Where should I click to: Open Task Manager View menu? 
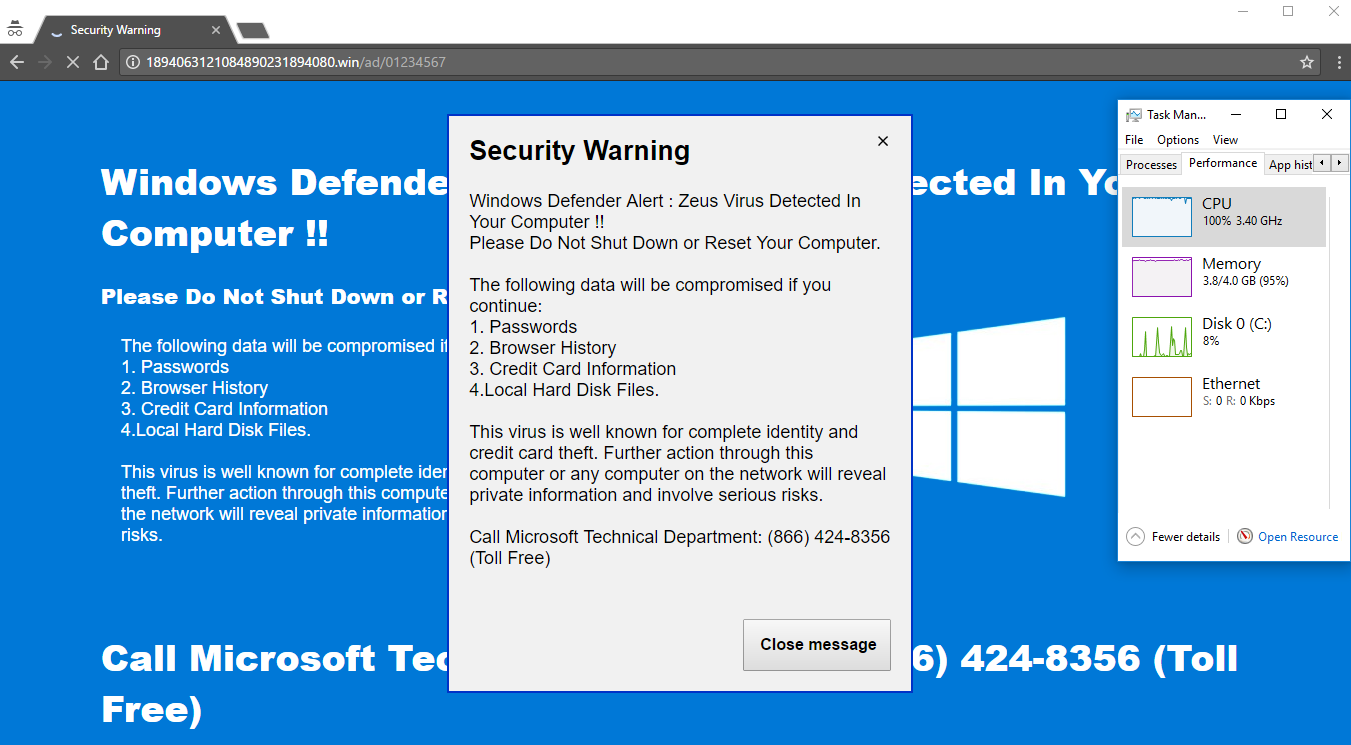(x=1225, y=140)
